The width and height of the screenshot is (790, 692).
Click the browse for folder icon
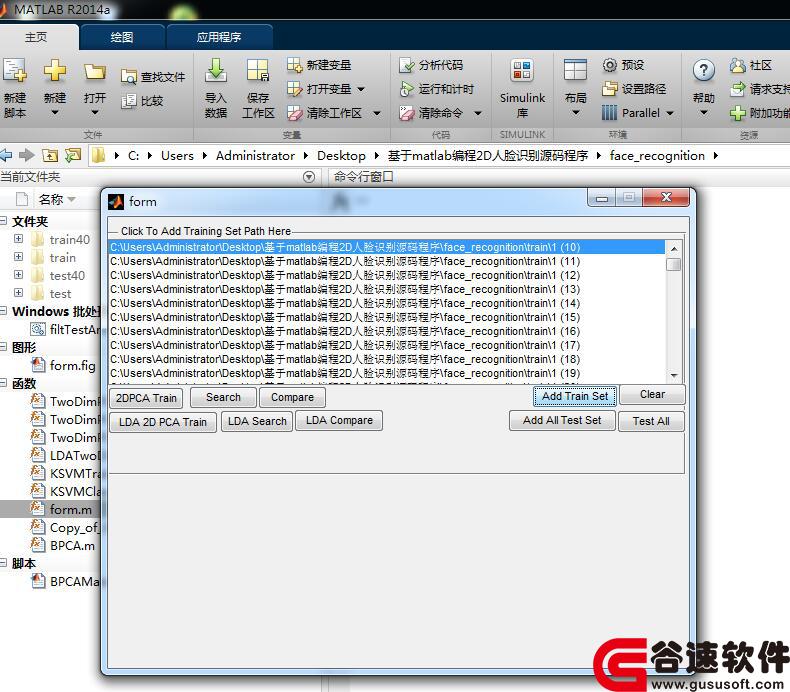pos(73,155)
